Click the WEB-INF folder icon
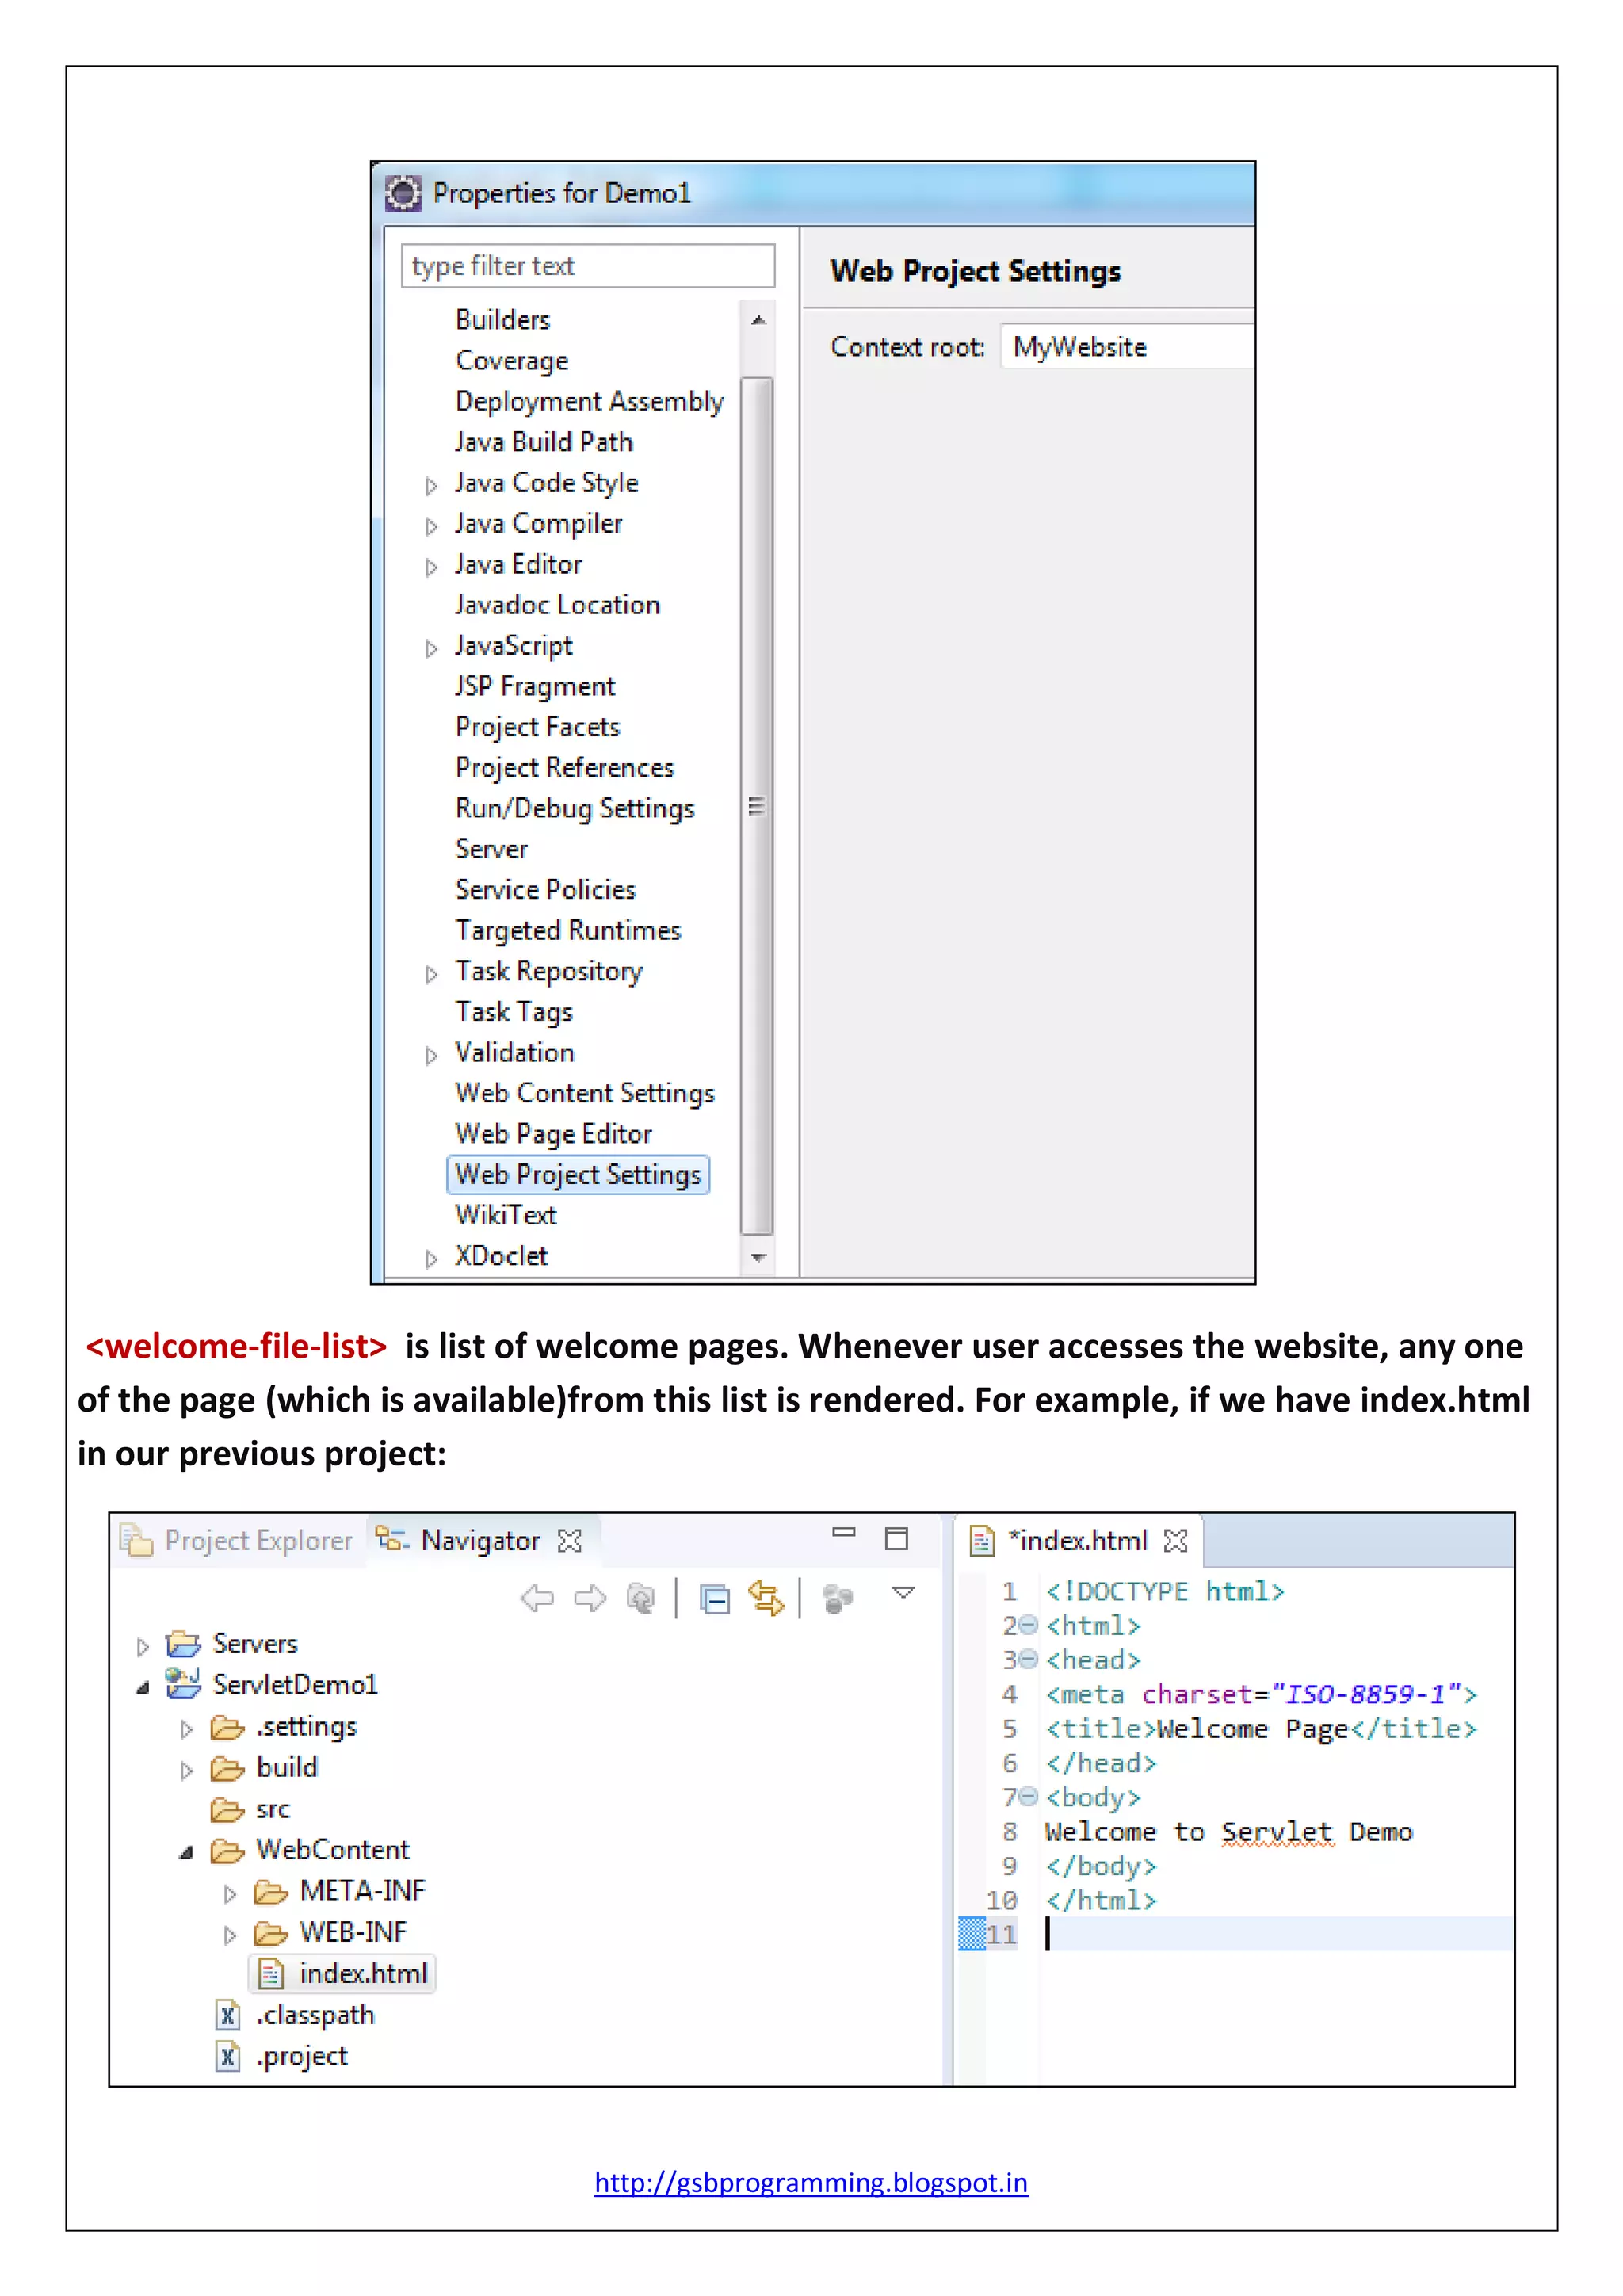Screen dimensions: 1623x2296 point(271,1933)
